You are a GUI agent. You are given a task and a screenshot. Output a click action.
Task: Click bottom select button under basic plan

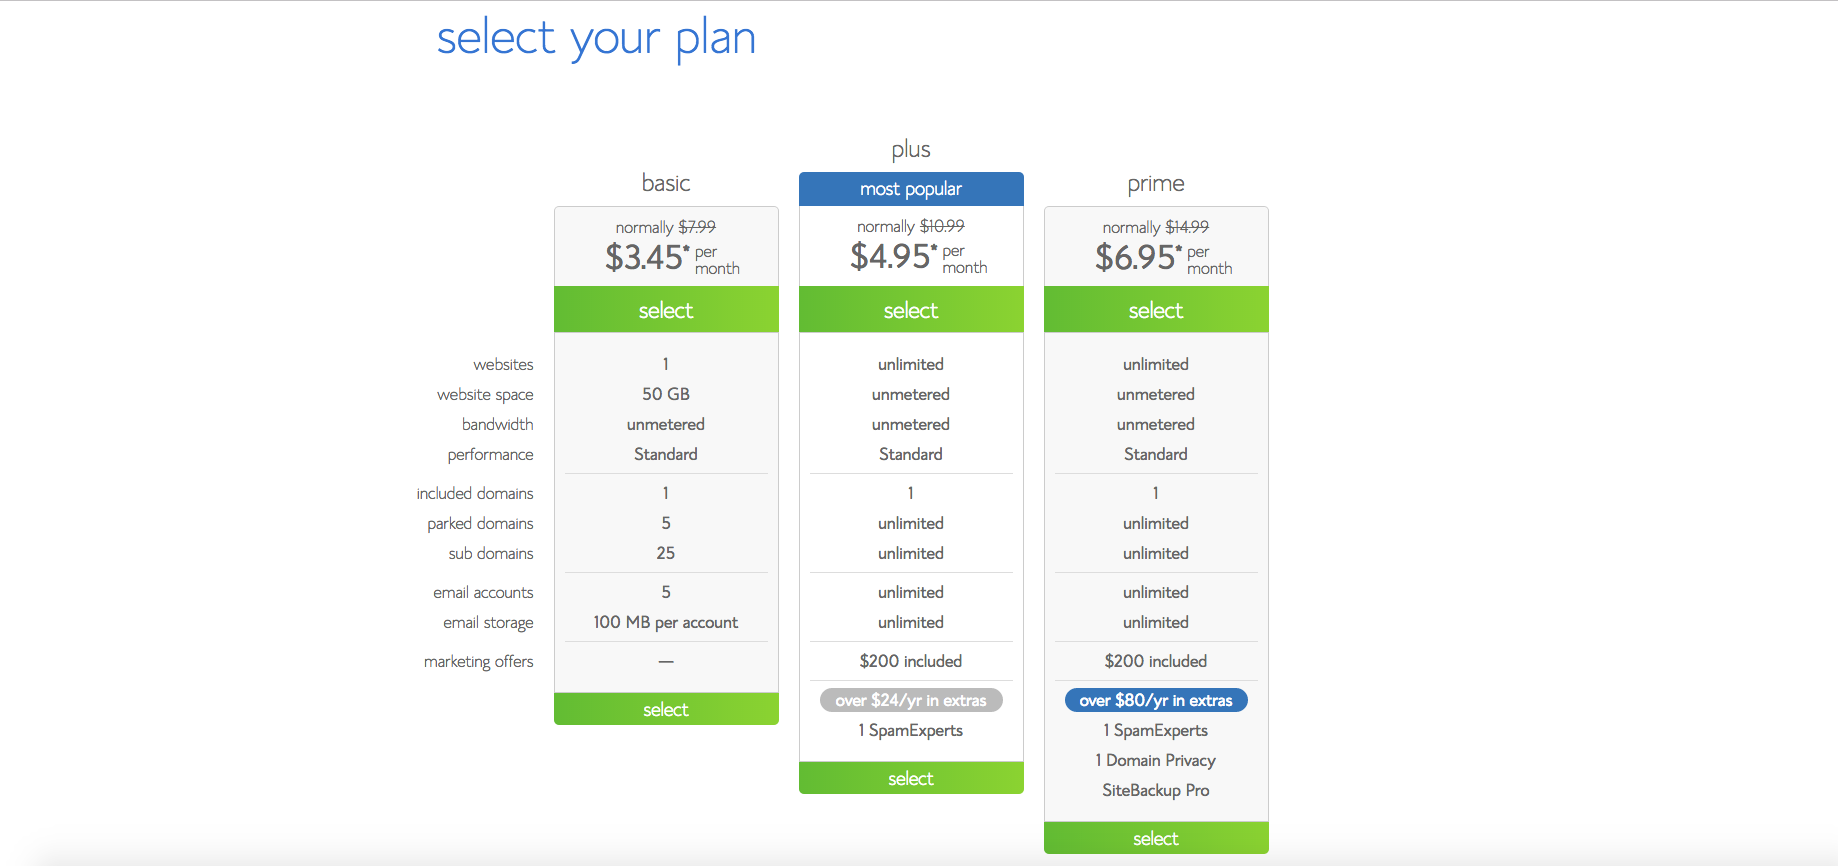(x=666, y=709)
